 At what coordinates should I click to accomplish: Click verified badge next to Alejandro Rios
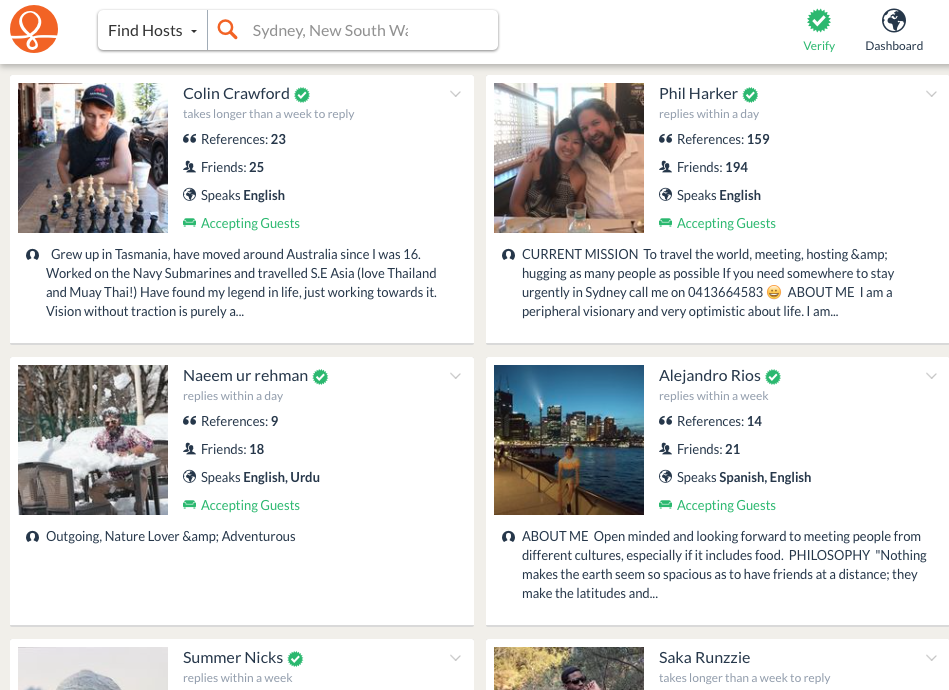[773, 376]
